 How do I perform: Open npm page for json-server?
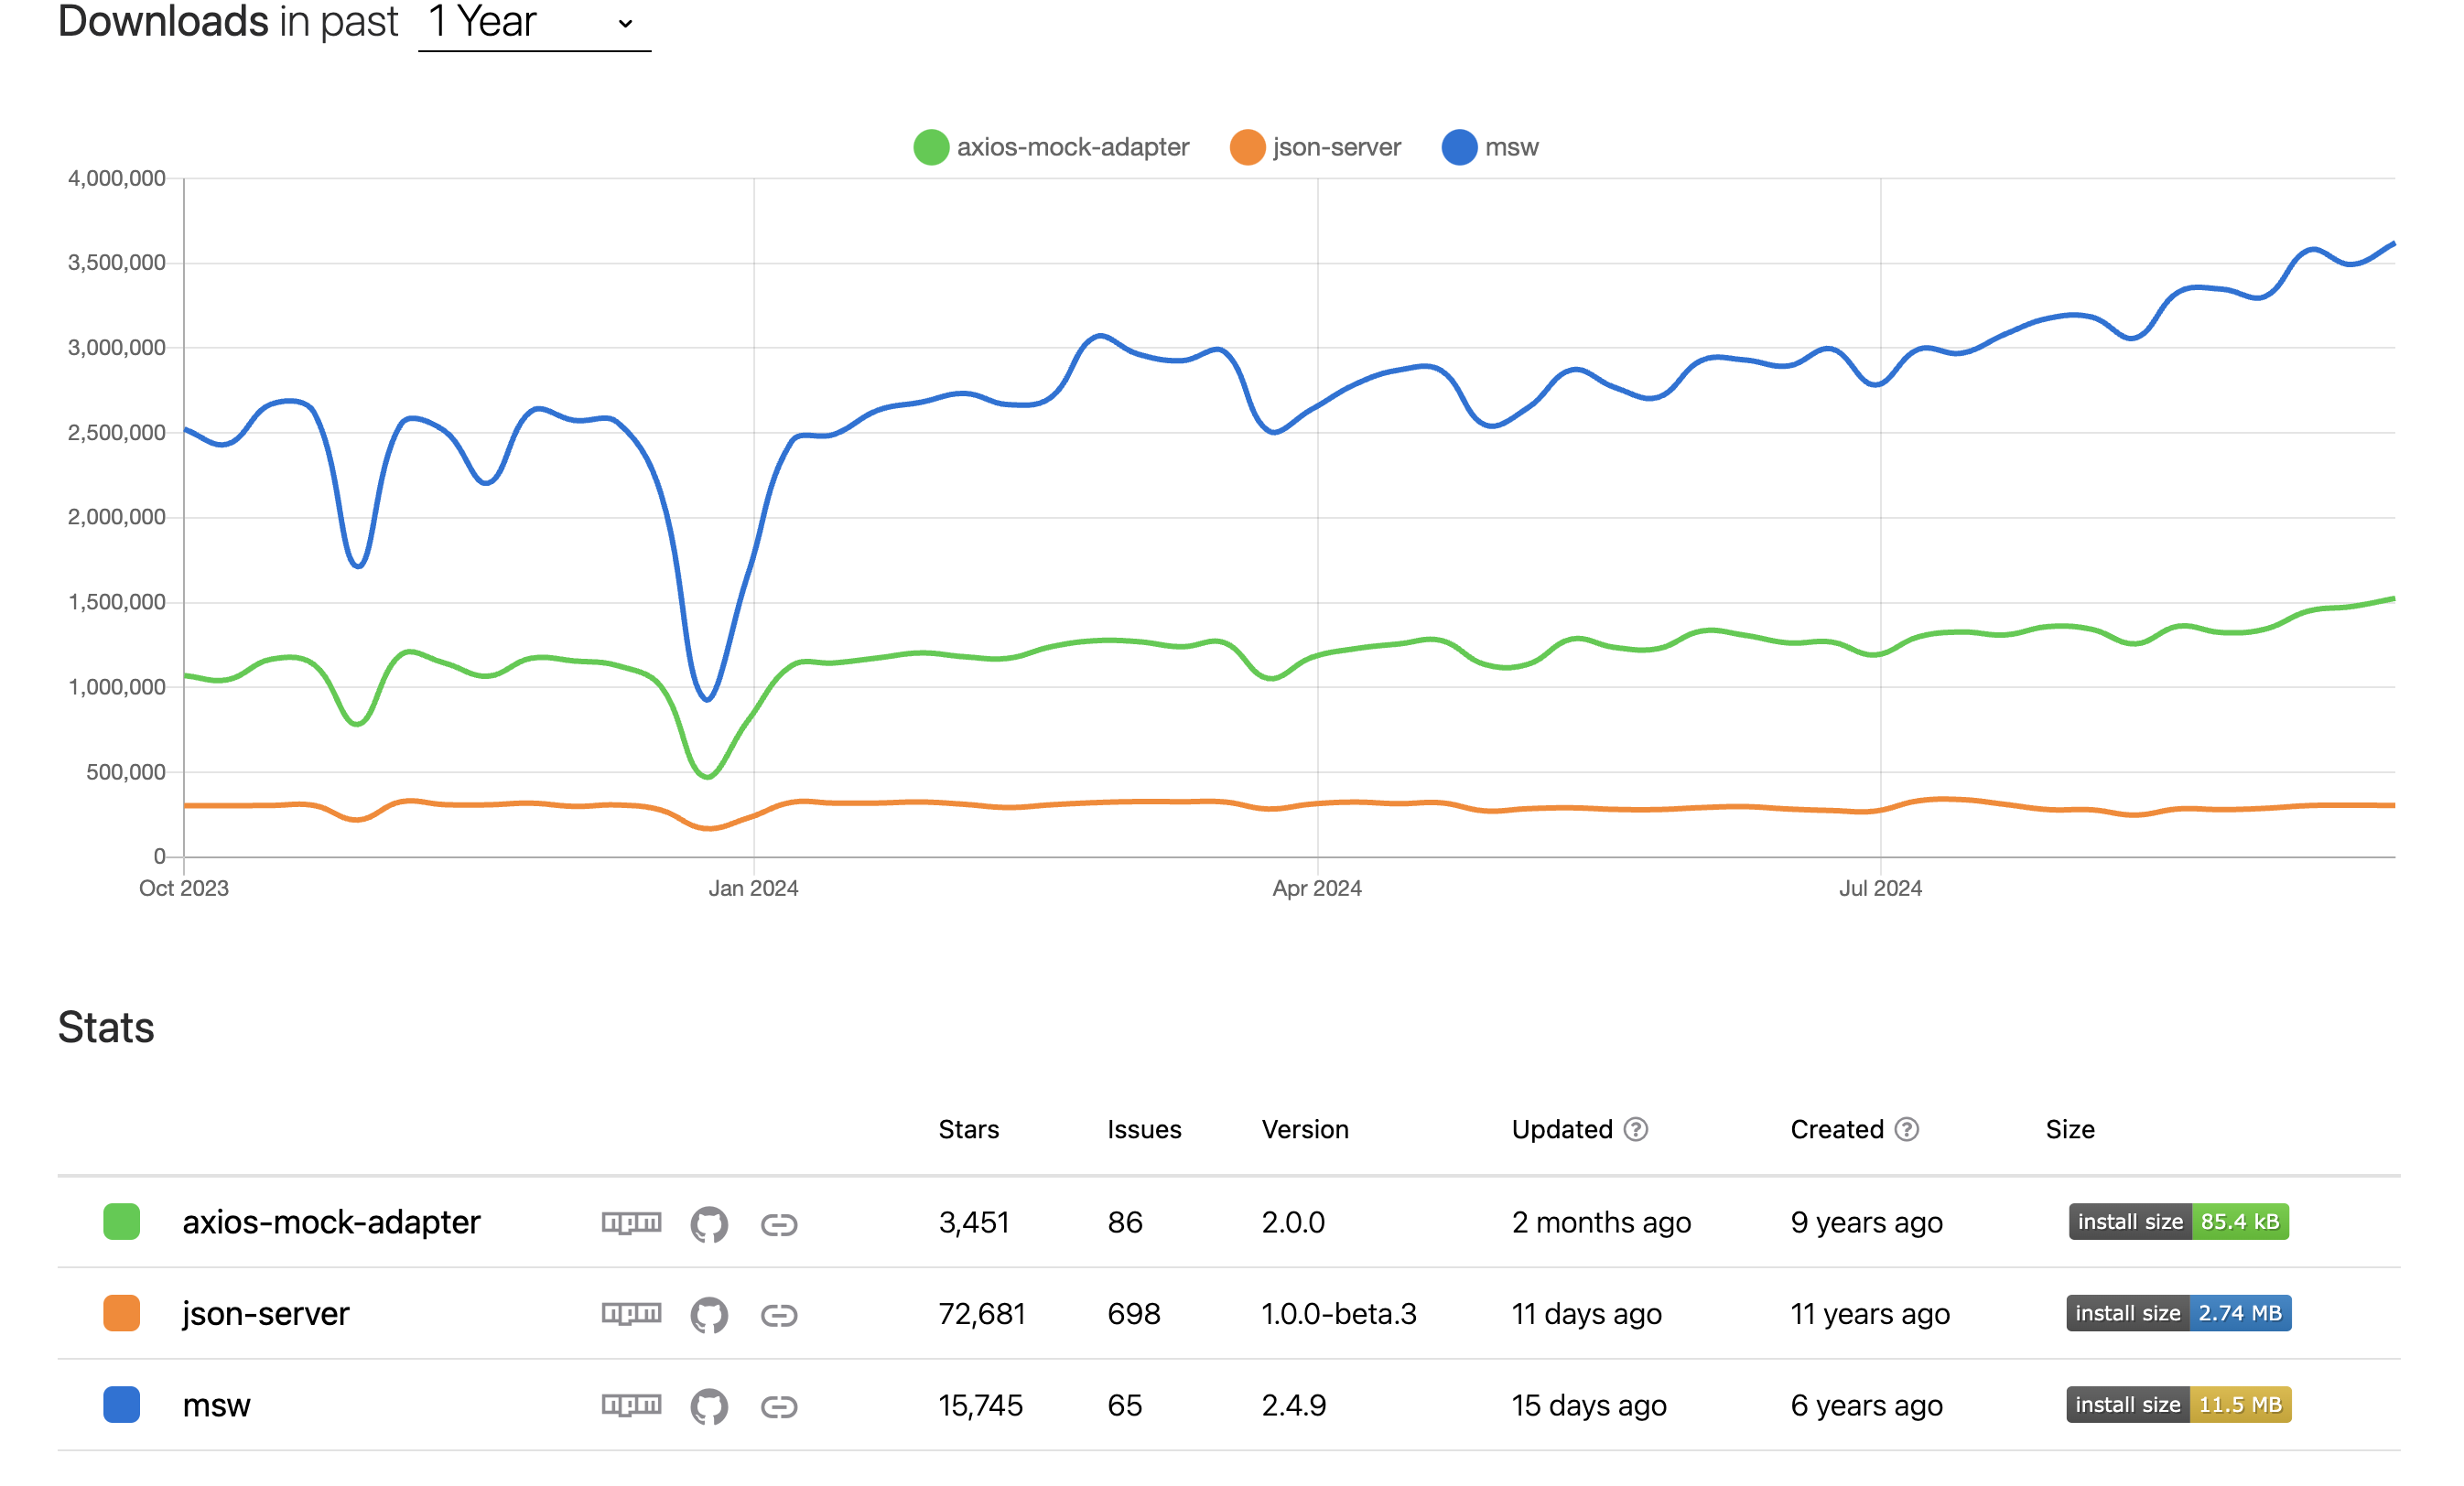click(x=631, y=1313)
